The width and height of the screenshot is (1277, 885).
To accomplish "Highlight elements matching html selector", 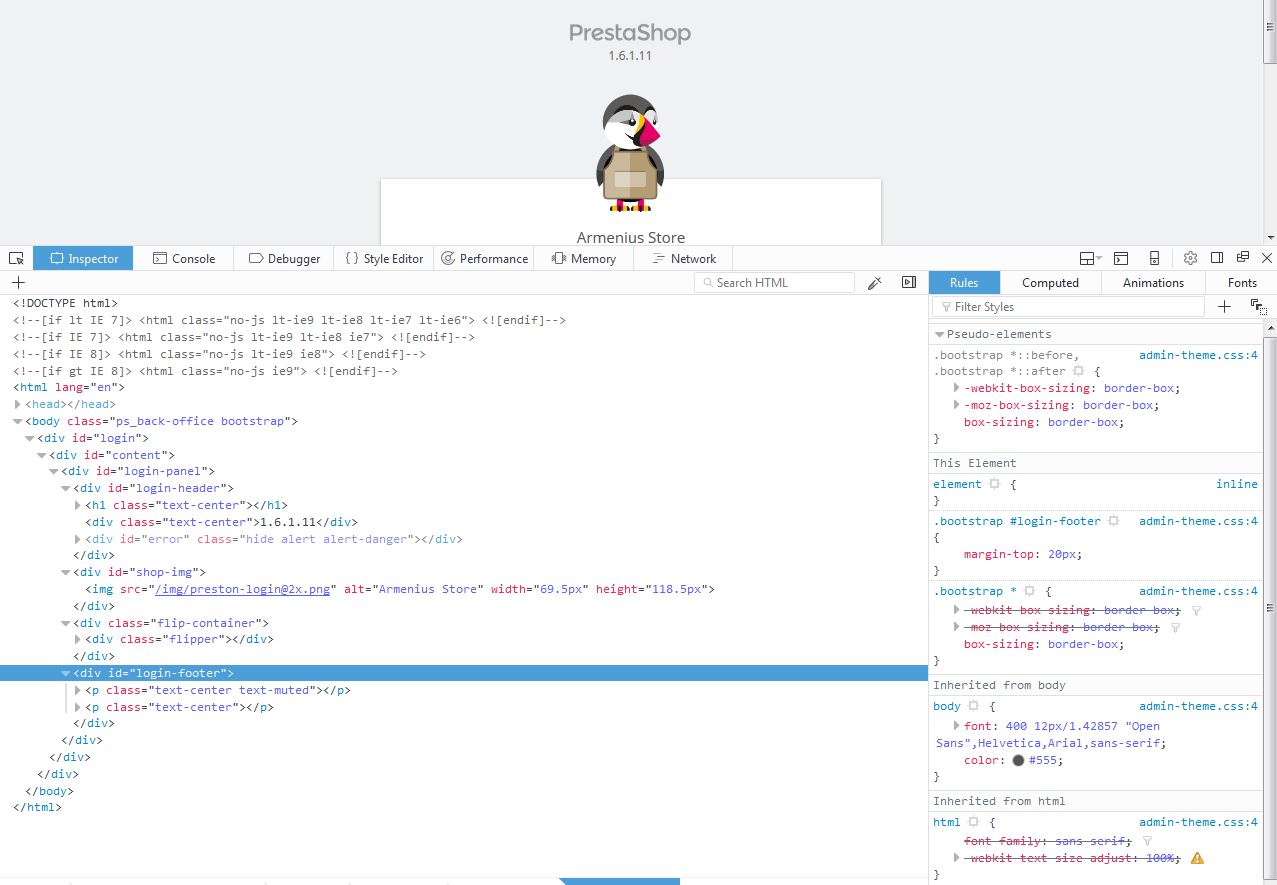I will 973,822.
